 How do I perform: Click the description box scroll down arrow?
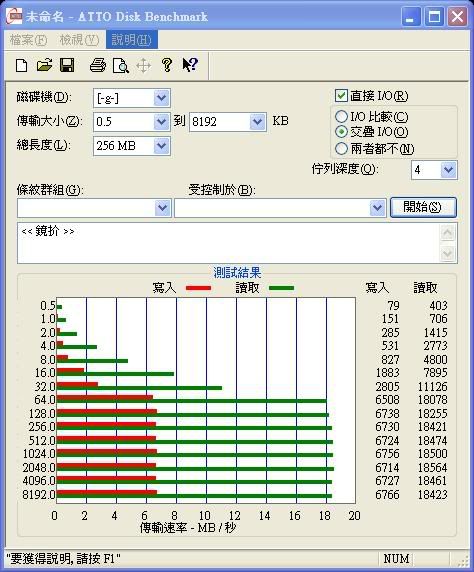pyautogui.click(x=448, y=253)
